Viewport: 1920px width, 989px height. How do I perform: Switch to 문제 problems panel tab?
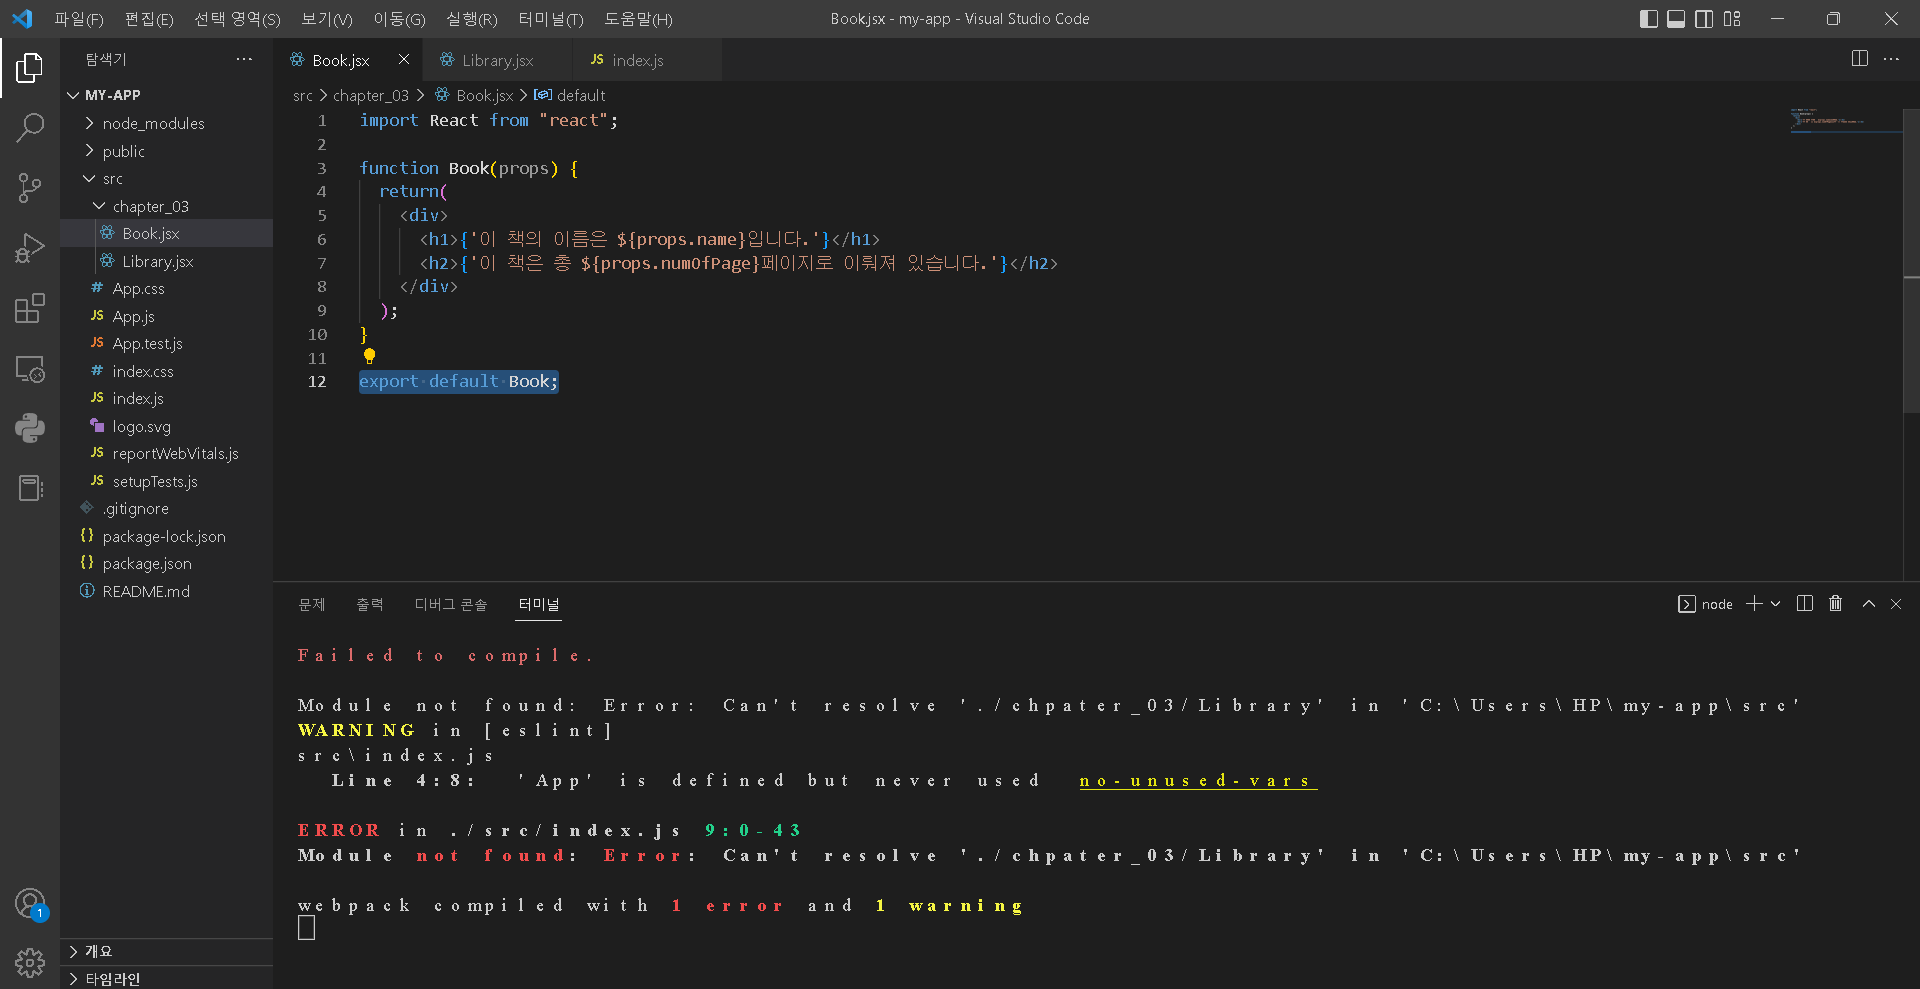tap(312, 604)
